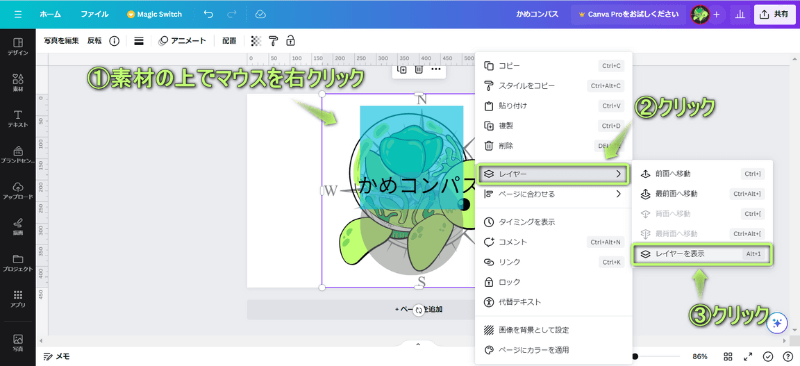
Task: Open the 写真 (Photos) sidebar panel
Action: click(x=18, y=342)
